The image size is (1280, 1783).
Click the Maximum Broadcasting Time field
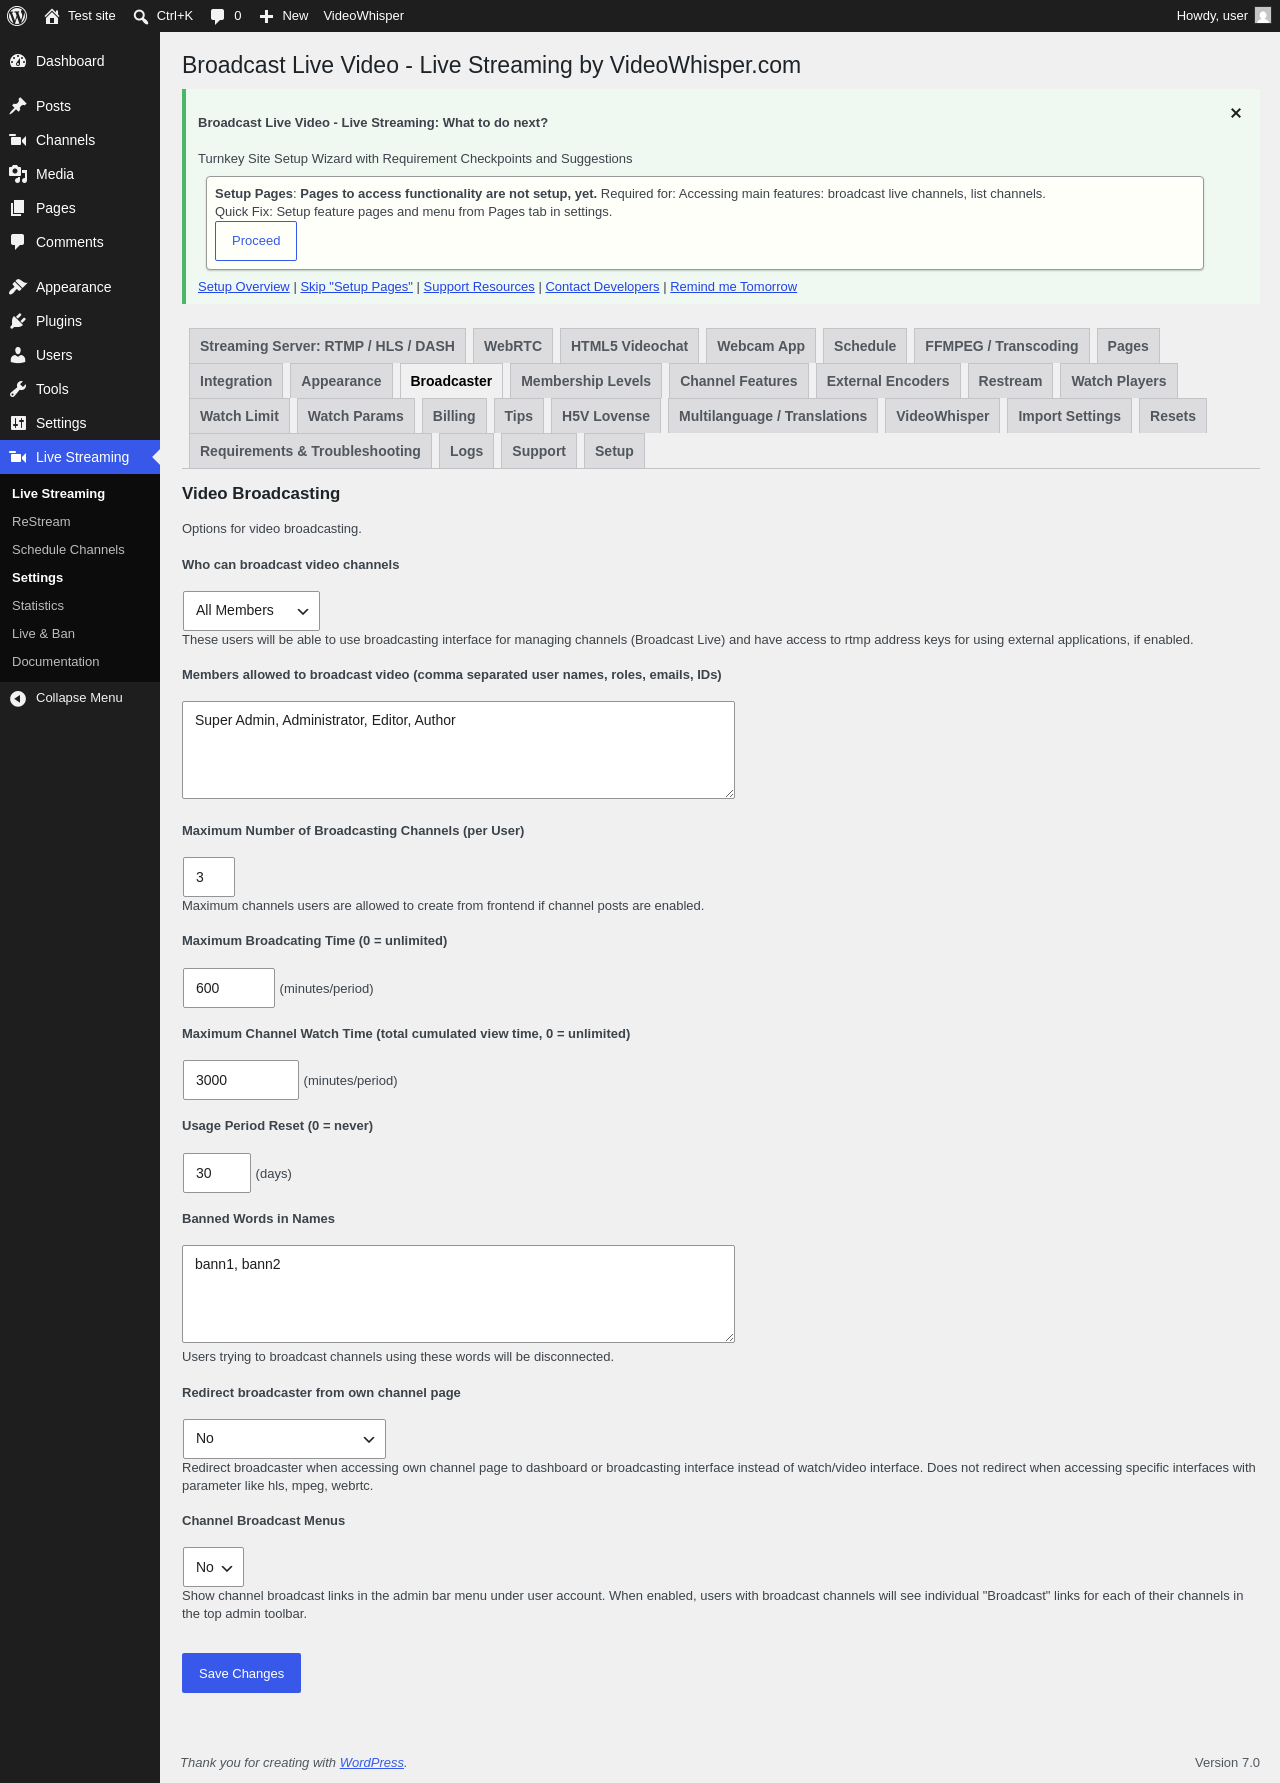click(x=229, y=988)
